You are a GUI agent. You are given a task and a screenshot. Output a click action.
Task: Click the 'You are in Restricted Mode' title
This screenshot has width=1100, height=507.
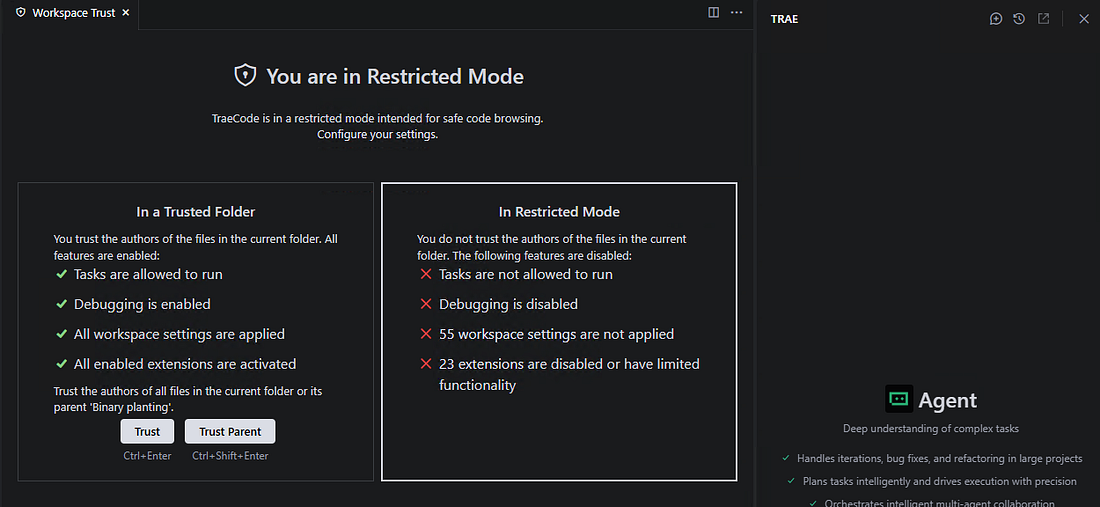[395, 76]
